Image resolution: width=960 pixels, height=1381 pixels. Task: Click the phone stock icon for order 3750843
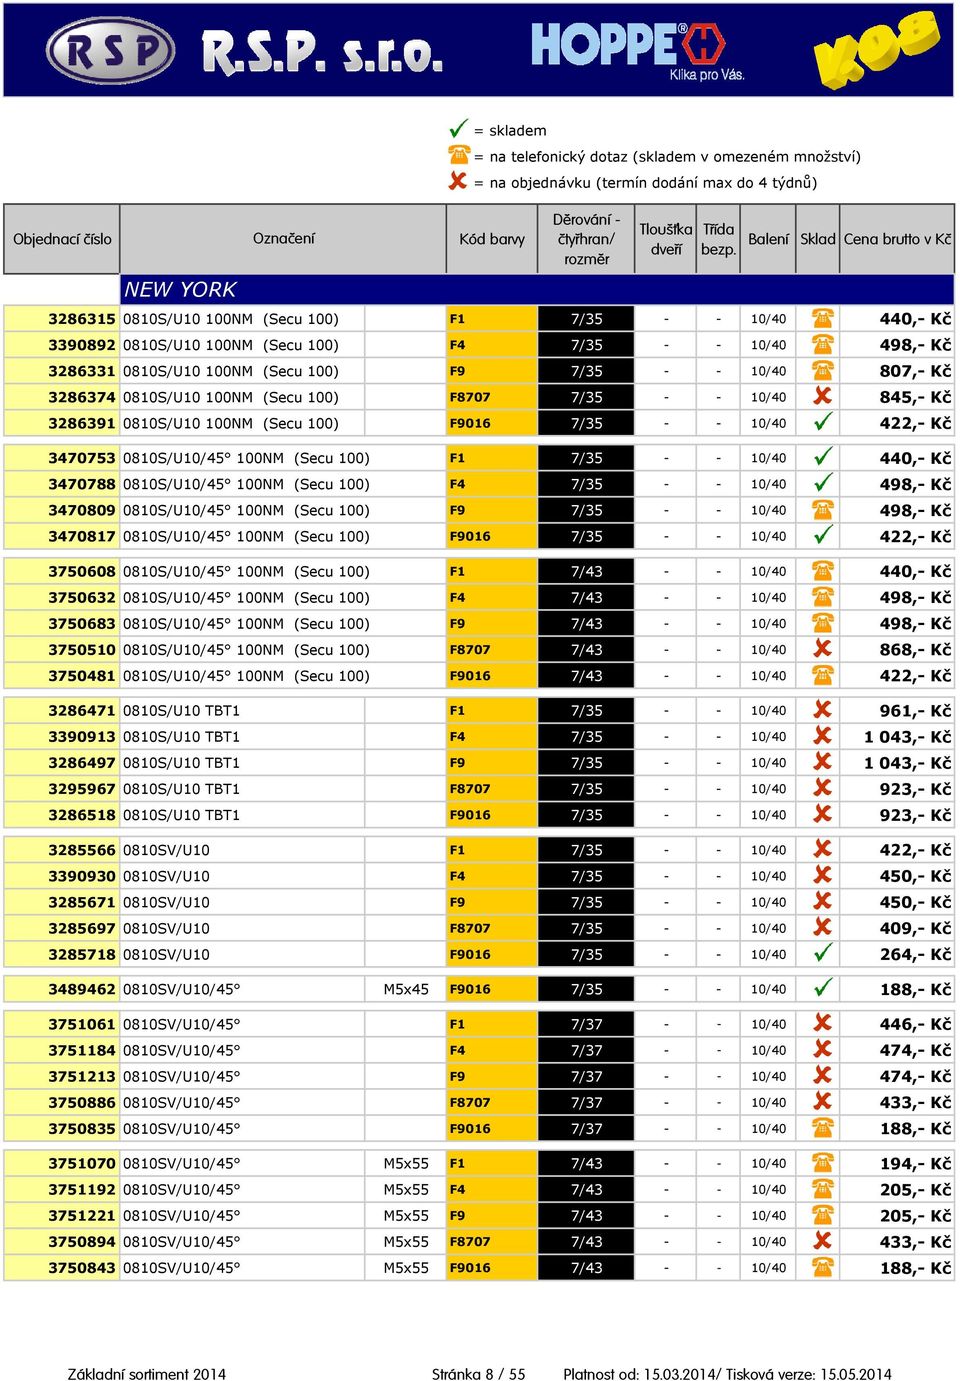pos(822,1266)
